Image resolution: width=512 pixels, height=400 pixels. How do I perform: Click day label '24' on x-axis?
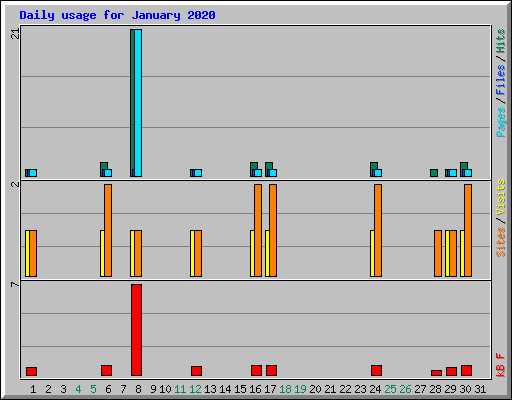(375, 389)
